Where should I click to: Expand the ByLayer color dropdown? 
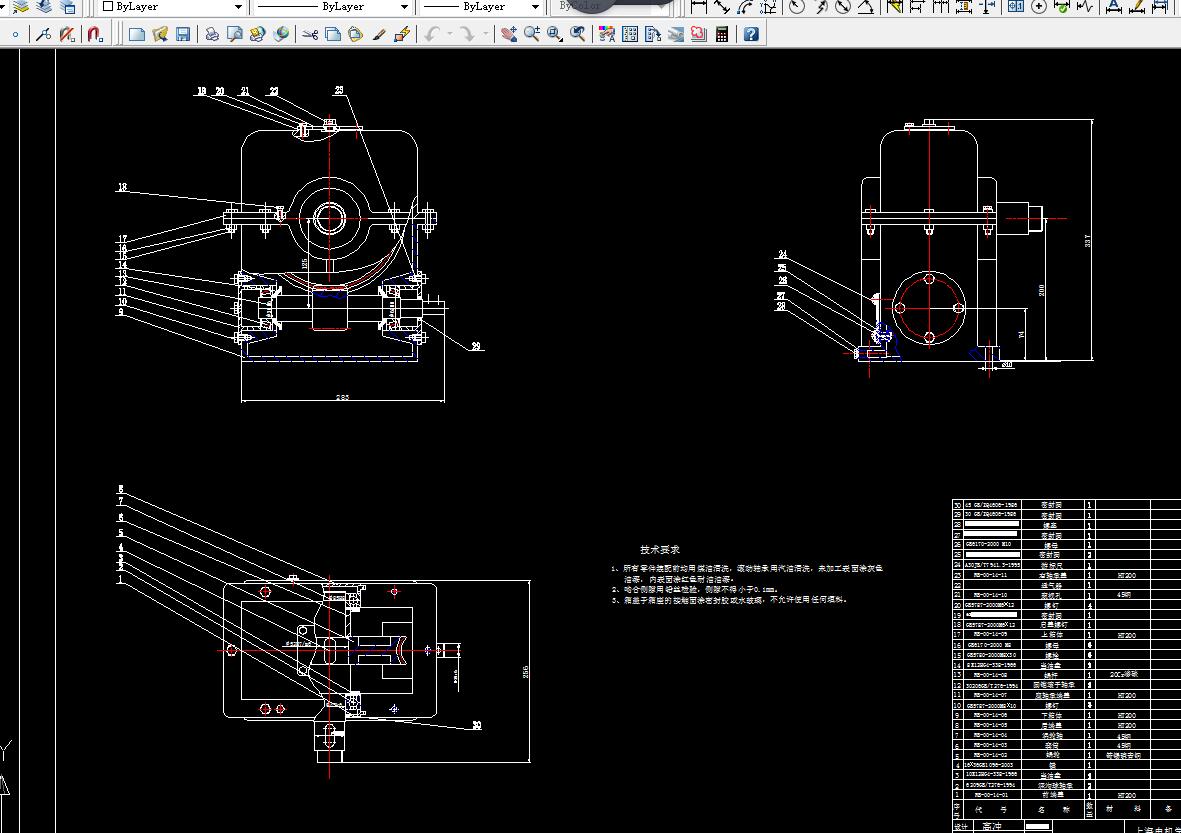(x=238, y=7)
